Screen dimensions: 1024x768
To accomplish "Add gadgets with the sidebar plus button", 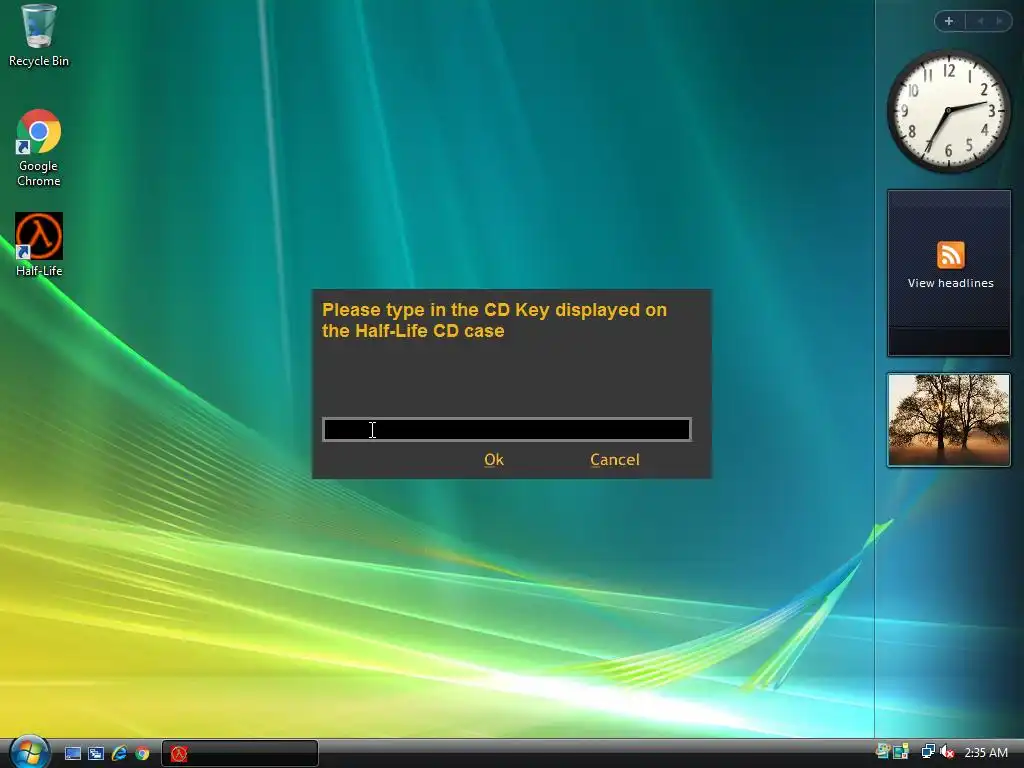I will (x=949, y=21).
